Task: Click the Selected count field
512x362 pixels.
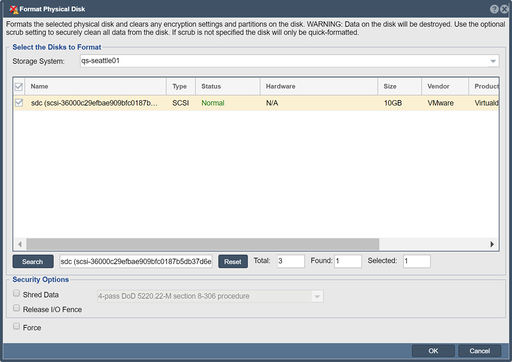Action: [x=417, y=261]
